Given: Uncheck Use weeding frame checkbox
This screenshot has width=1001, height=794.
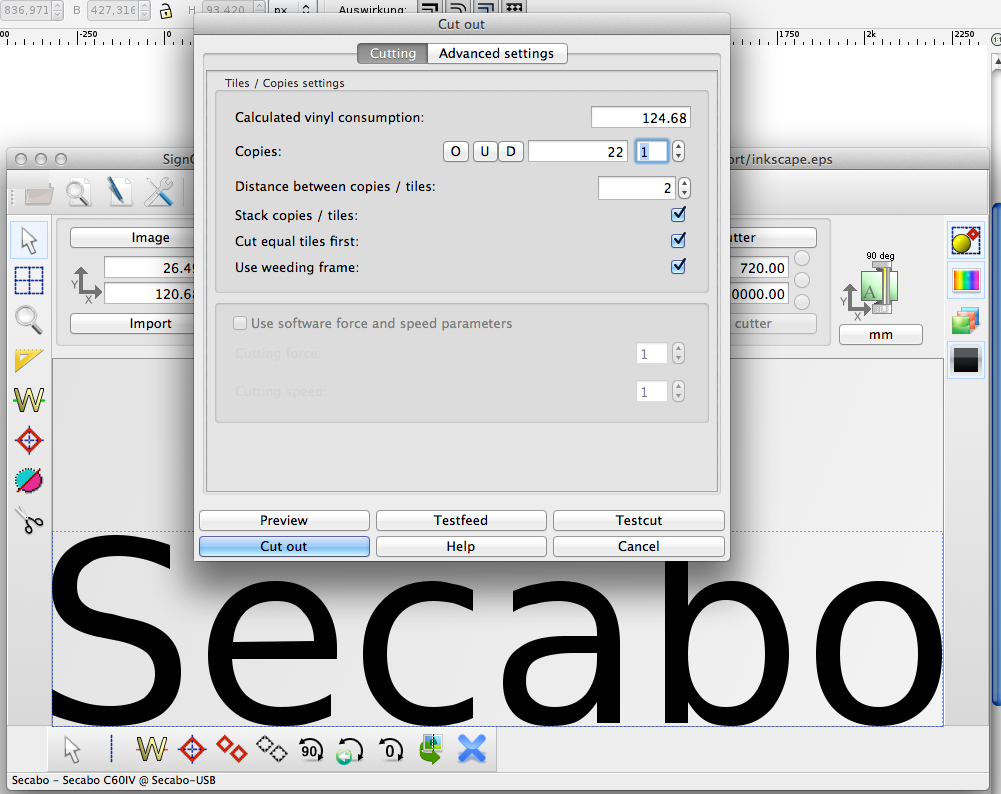Looking at the screenshot, I should 679,266.
